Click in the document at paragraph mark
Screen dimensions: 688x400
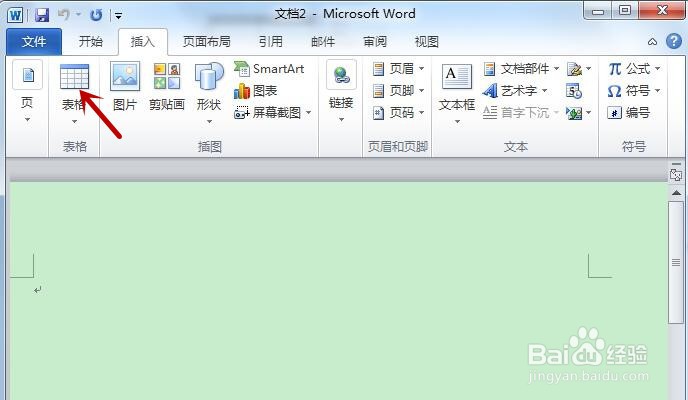click(38, 289)
